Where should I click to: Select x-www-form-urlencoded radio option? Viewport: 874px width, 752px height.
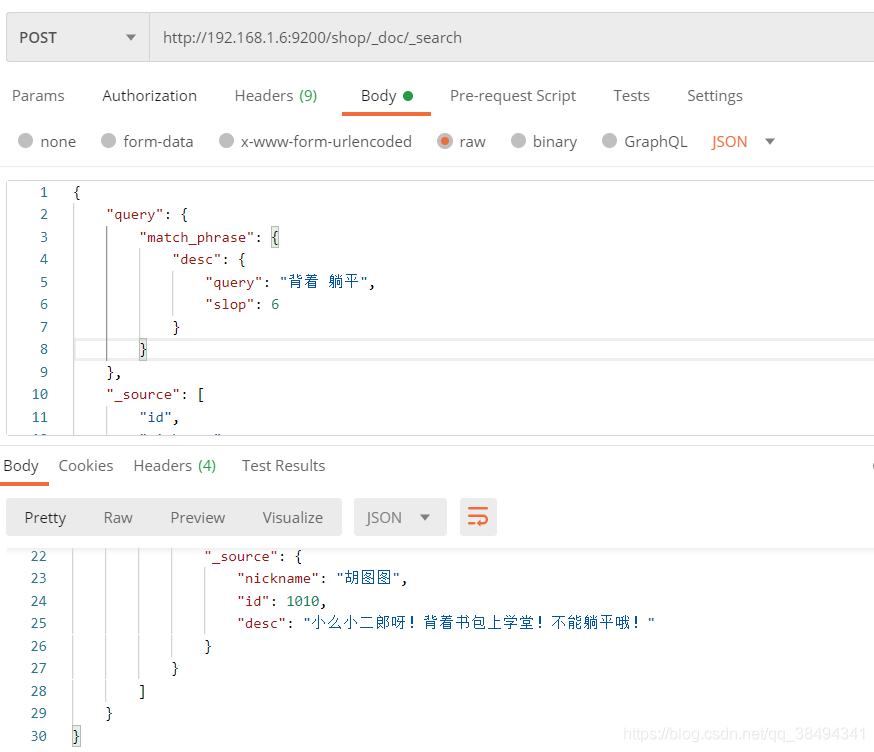(x=227, y=141)
